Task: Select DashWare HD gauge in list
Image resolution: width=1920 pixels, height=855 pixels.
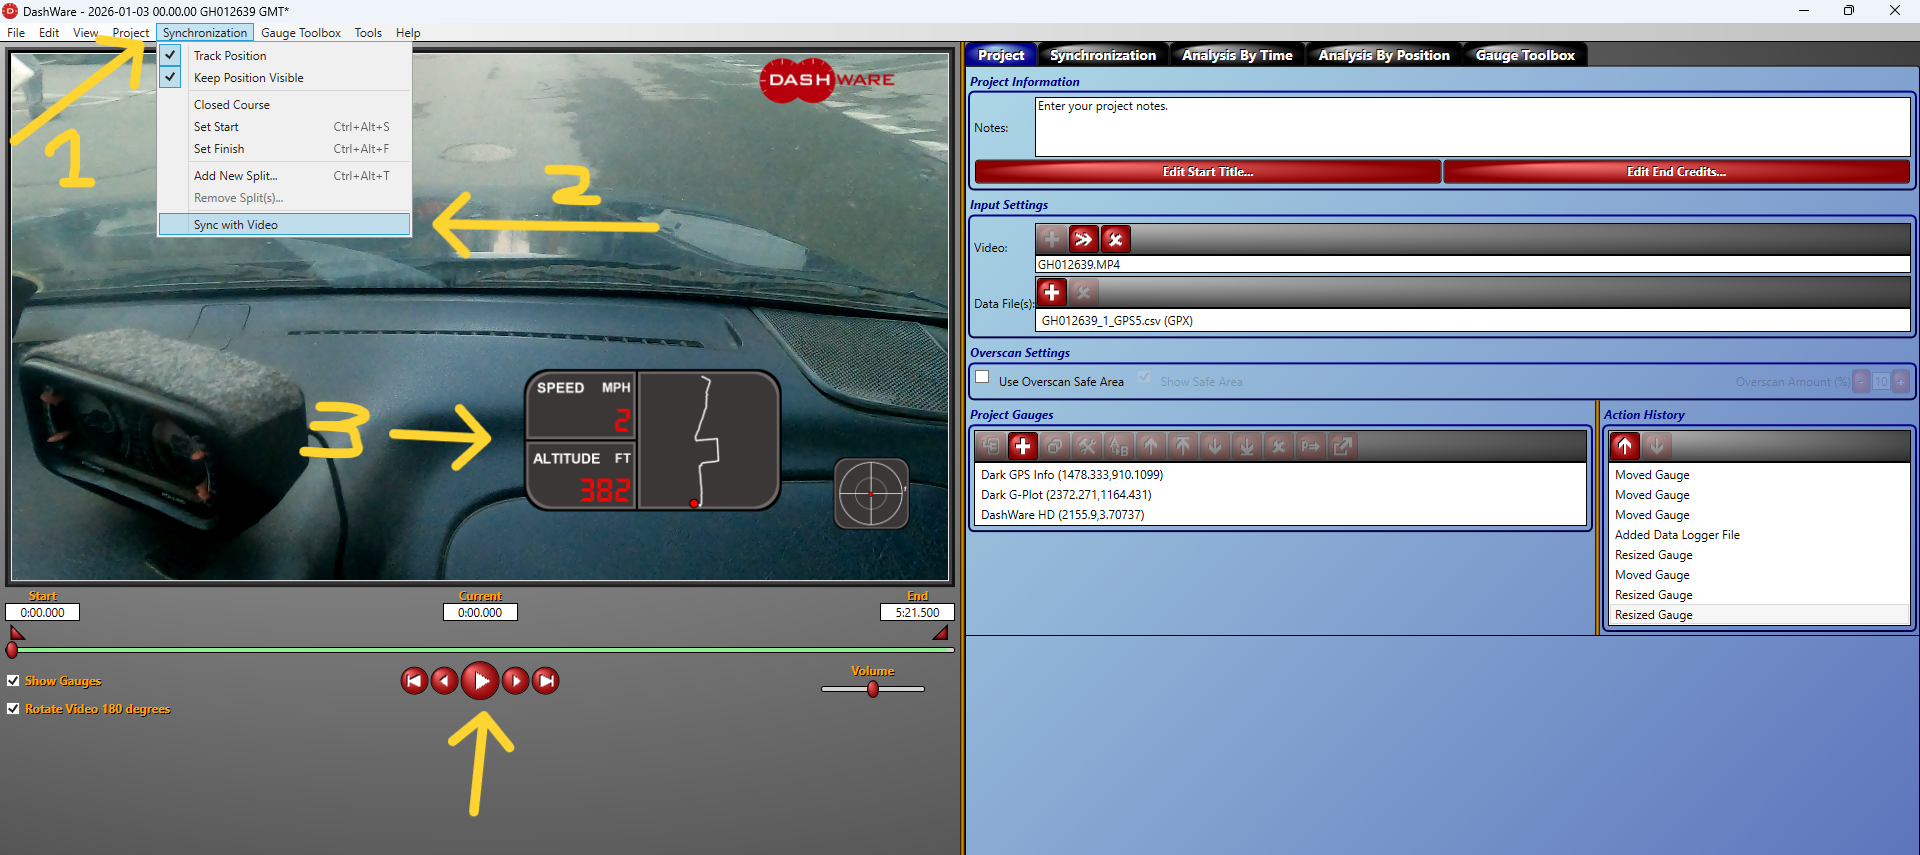Action: pyautogui.click(x=1282, y=515)
